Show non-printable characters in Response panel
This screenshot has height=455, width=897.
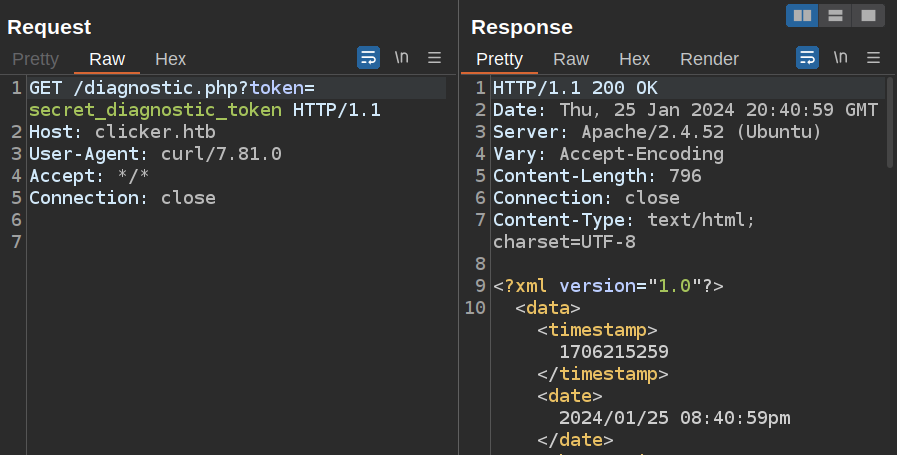[840, 58]
